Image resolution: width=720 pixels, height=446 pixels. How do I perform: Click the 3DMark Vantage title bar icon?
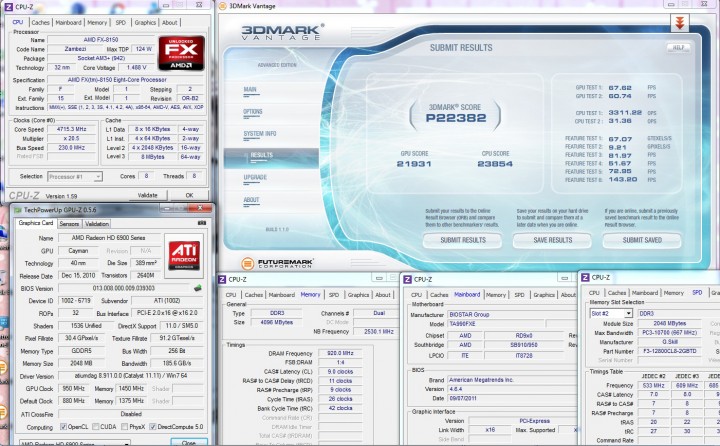223,6
